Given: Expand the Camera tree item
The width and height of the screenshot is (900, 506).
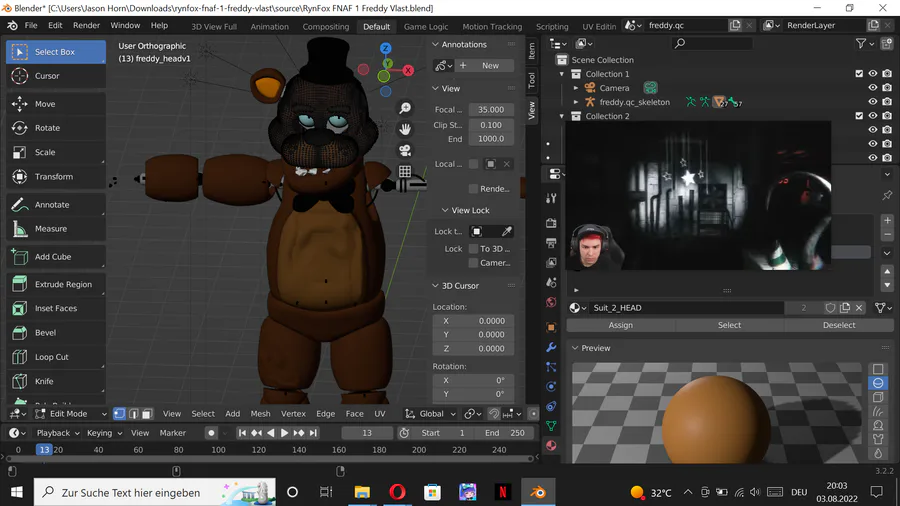Looking at the screenshot, I should tap(576, 88).
